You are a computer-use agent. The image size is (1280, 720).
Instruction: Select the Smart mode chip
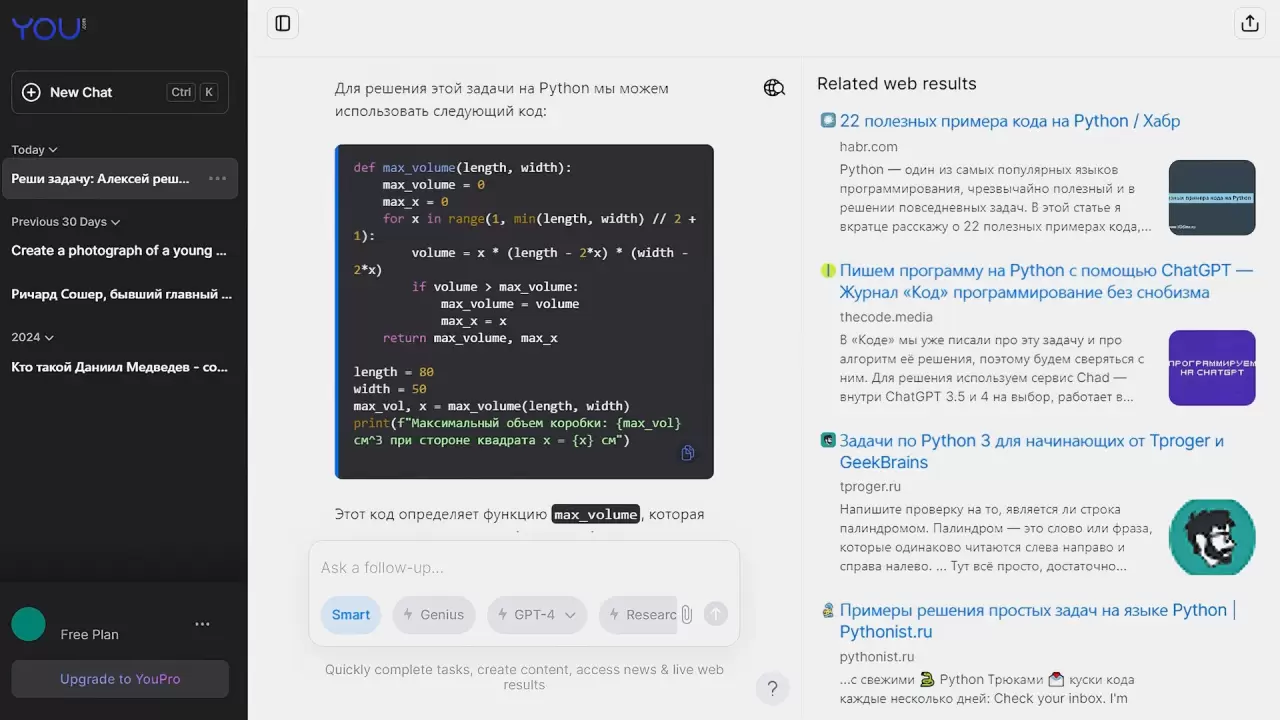pyautogui.click(x=350, y=615)
